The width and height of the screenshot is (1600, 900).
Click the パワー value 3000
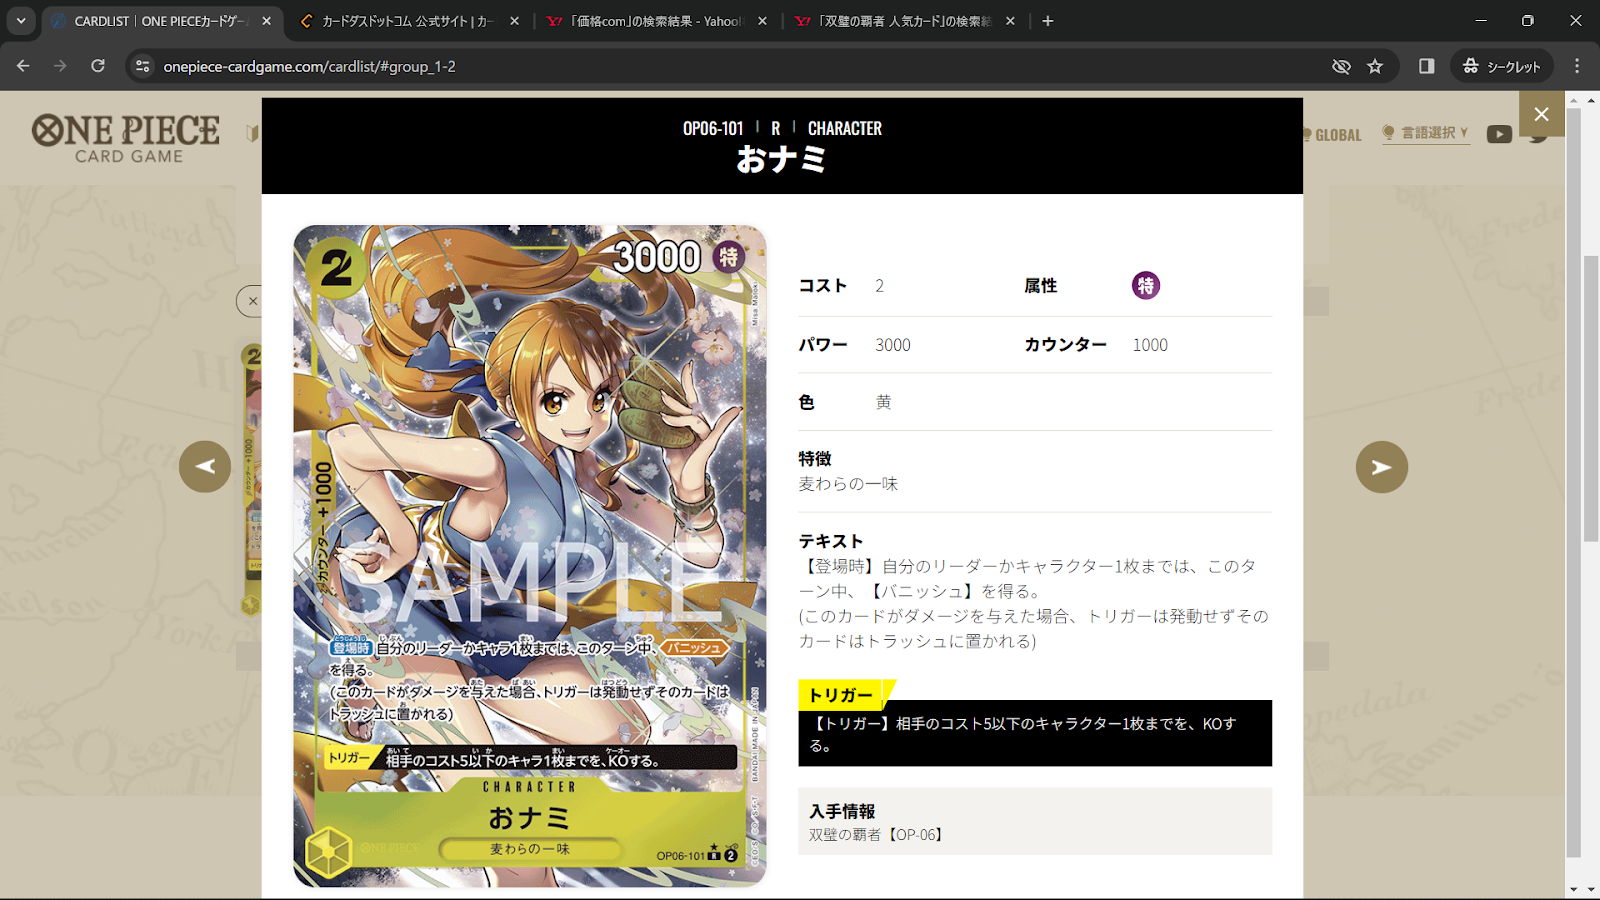tap(893, 345)
